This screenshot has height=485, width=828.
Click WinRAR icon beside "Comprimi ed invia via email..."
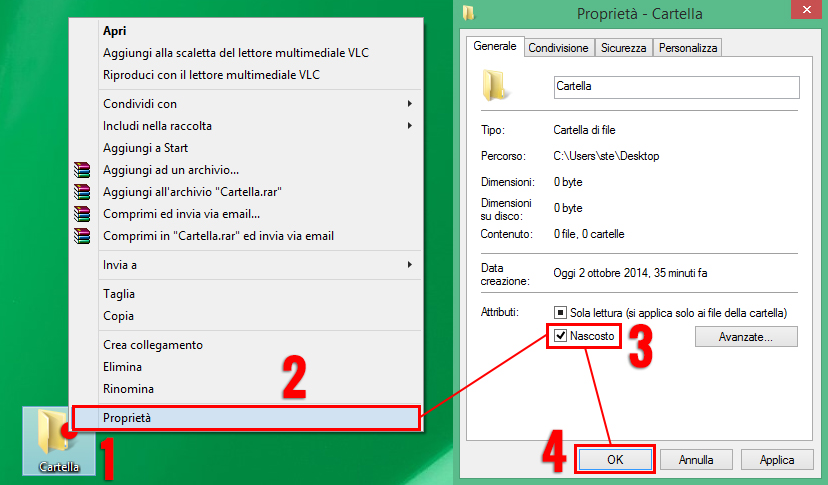point(82,214)
